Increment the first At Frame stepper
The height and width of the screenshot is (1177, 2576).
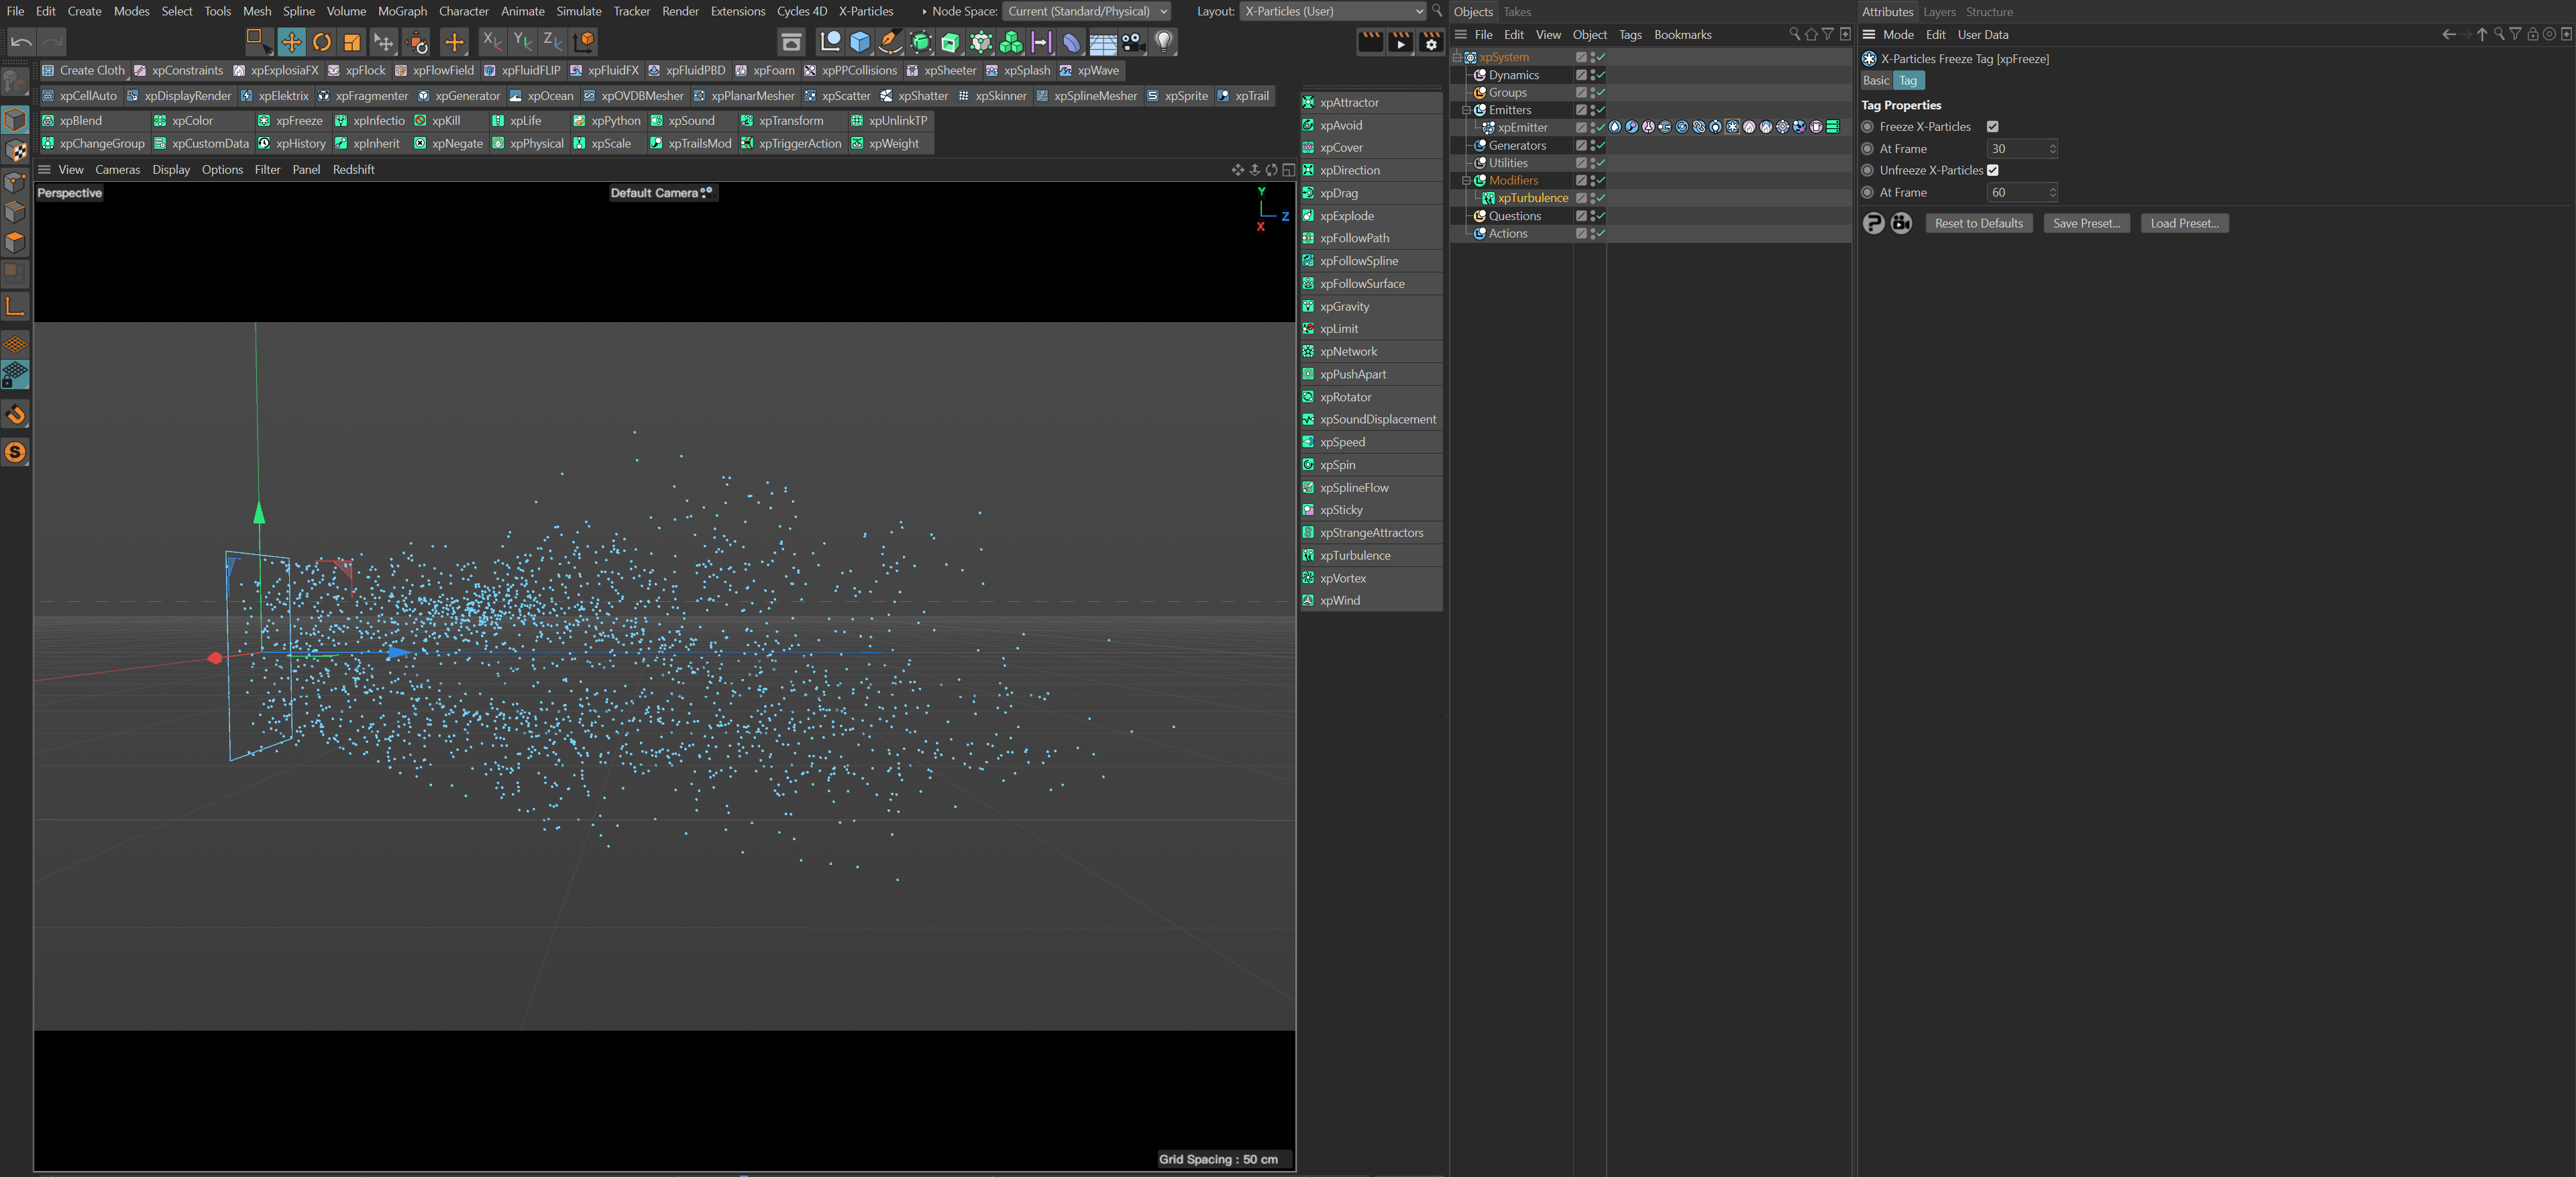pyautogui.click(x=2053, y=145)
